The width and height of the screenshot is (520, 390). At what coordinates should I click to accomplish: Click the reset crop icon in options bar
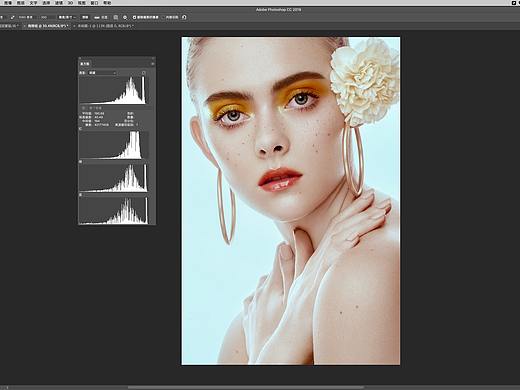tap(184, 17)
